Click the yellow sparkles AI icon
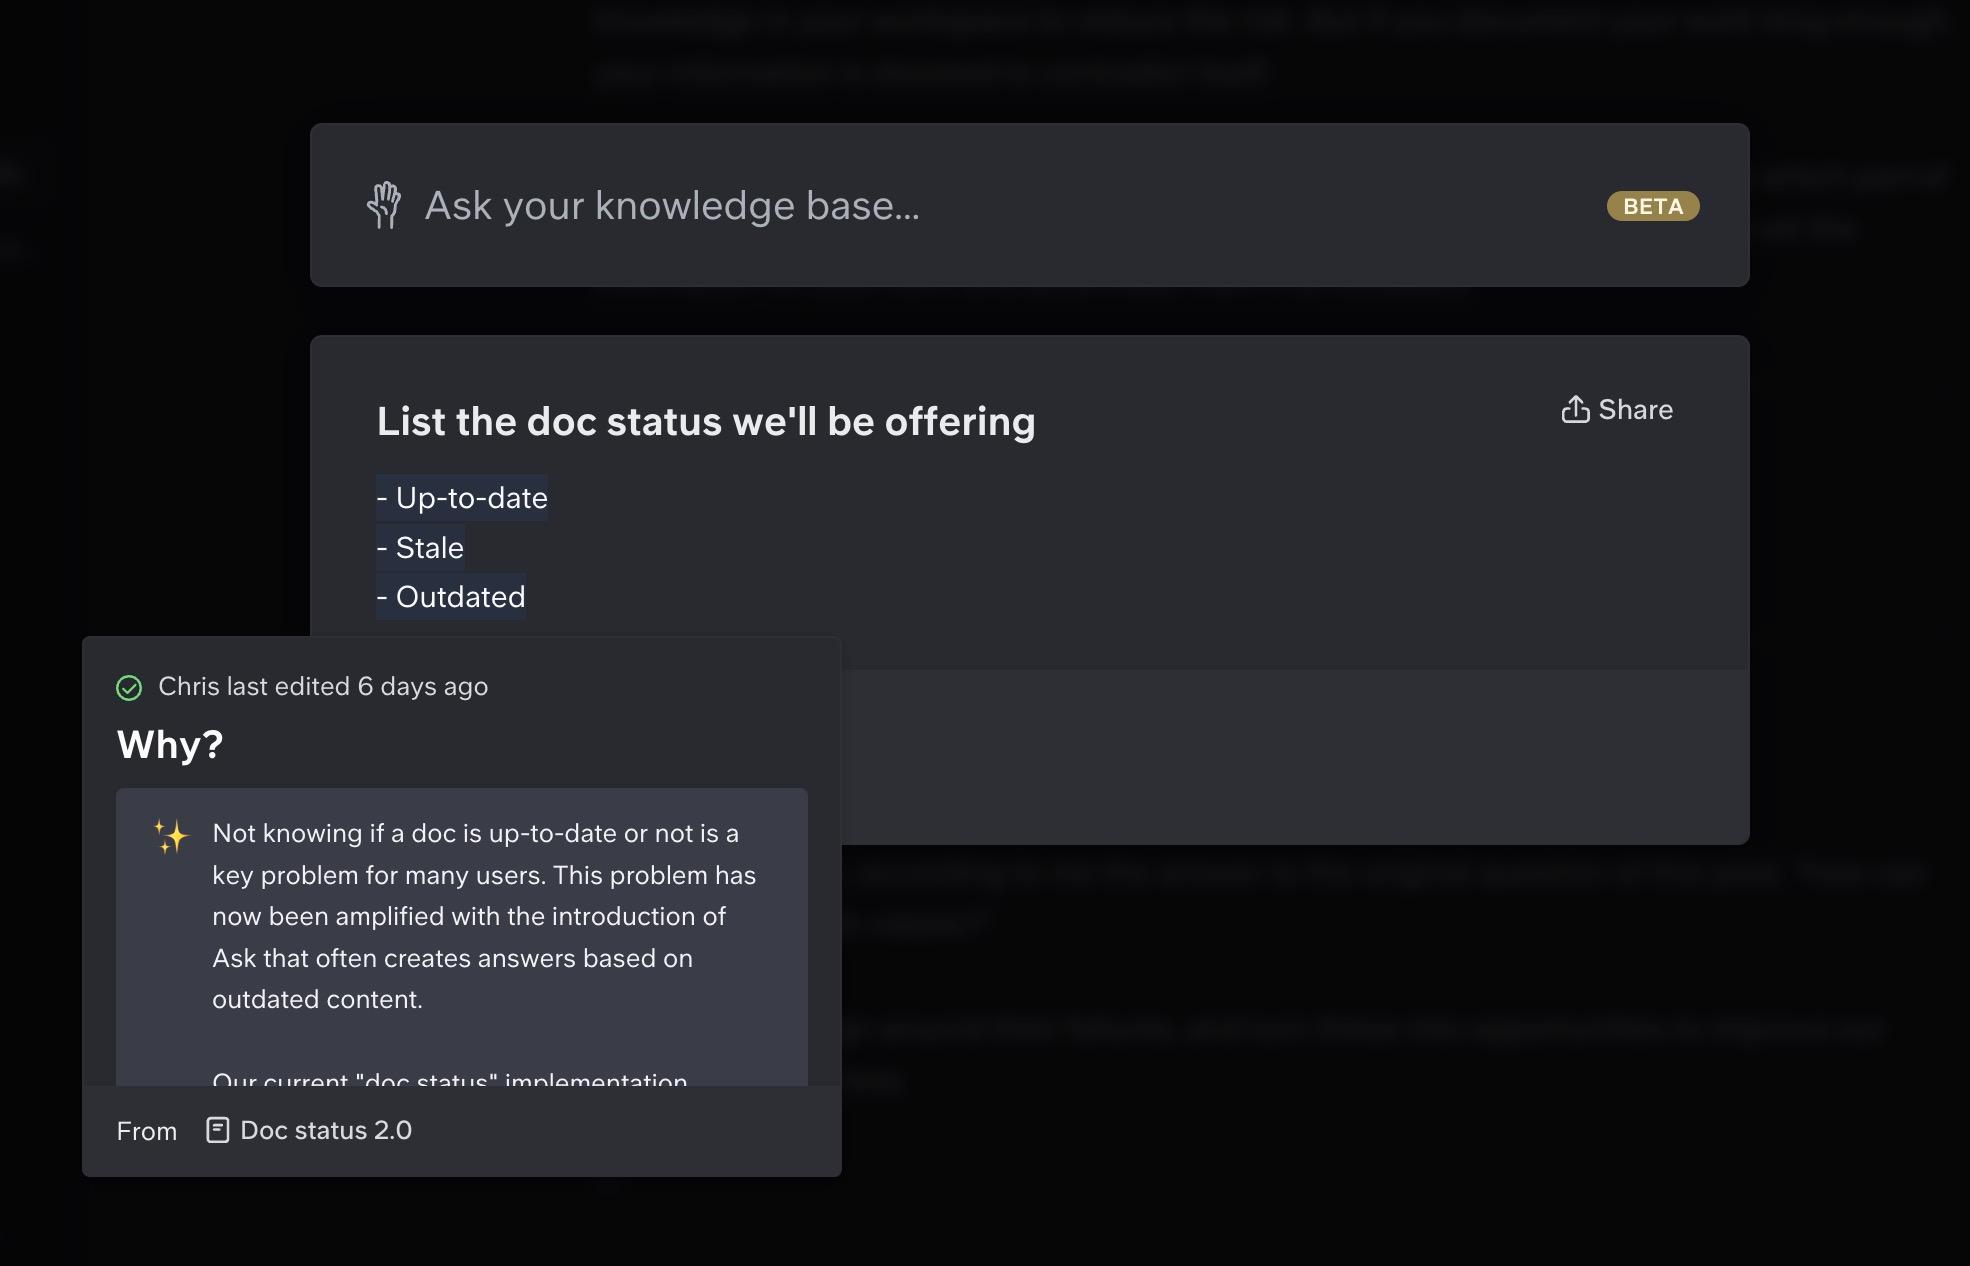Viewport: 1970px width, 1266px height. (x=171, y=836)
